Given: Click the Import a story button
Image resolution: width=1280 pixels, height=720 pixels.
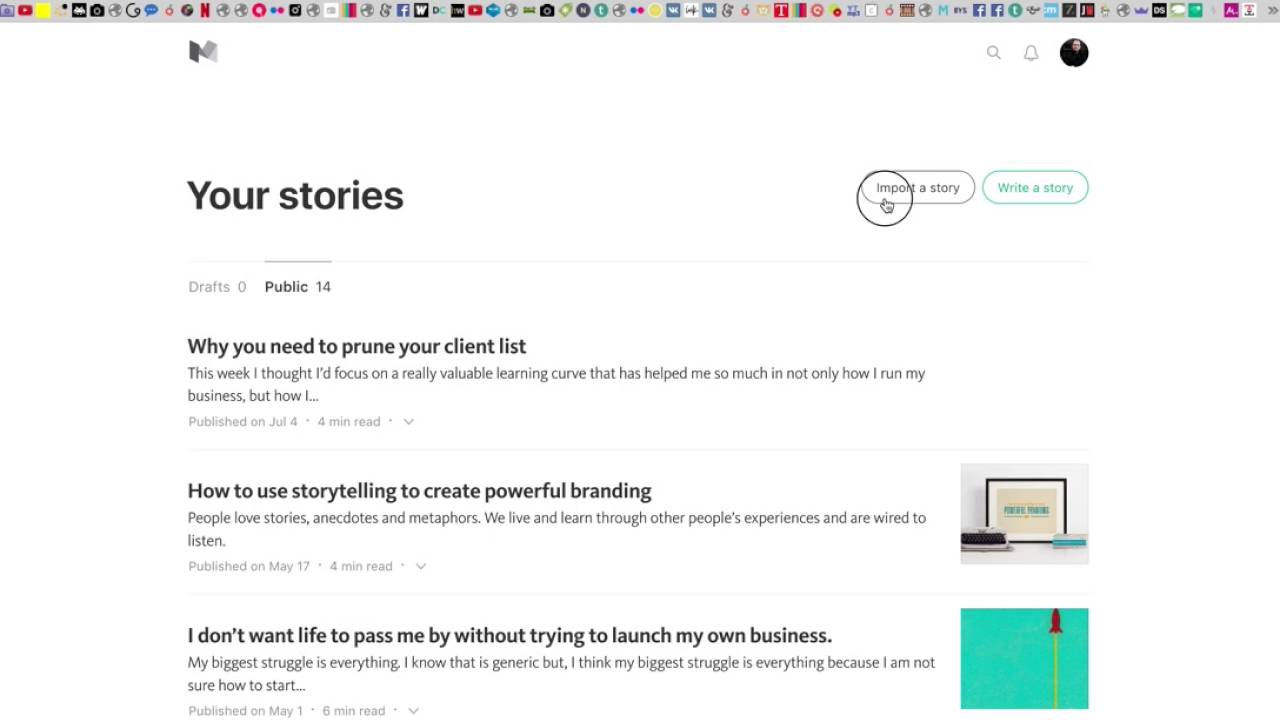Looking at the screenshot, I should click(918, 188).
